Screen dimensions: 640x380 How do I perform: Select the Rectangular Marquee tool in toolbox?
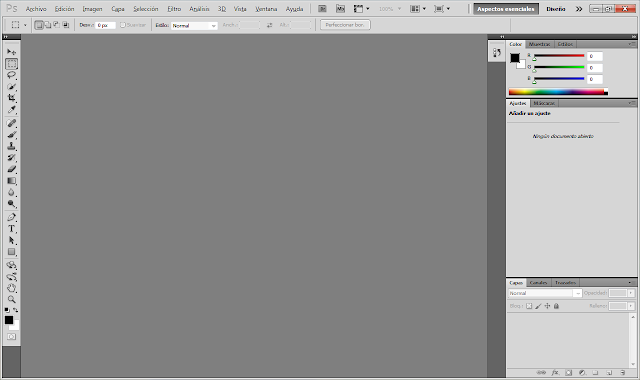coord(11,64)
